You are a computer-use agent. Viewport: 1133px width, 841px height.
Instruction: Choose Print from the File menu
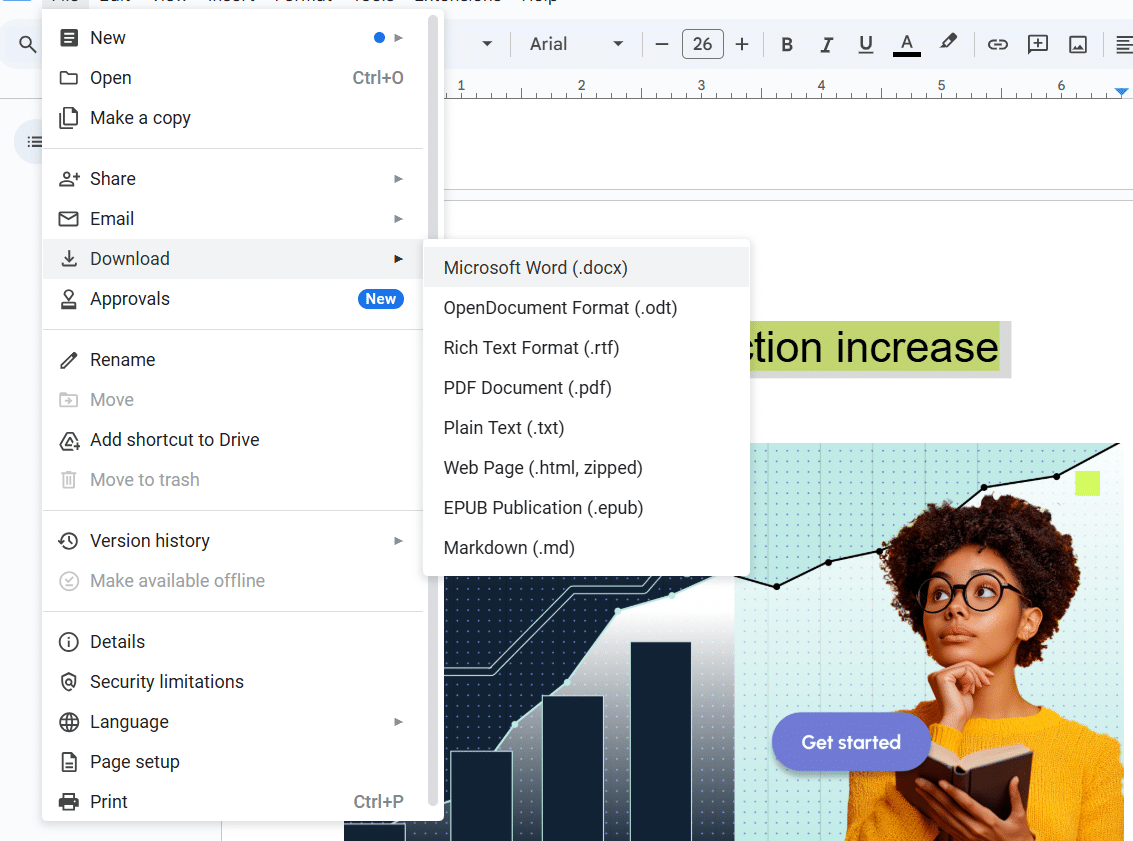233,801
